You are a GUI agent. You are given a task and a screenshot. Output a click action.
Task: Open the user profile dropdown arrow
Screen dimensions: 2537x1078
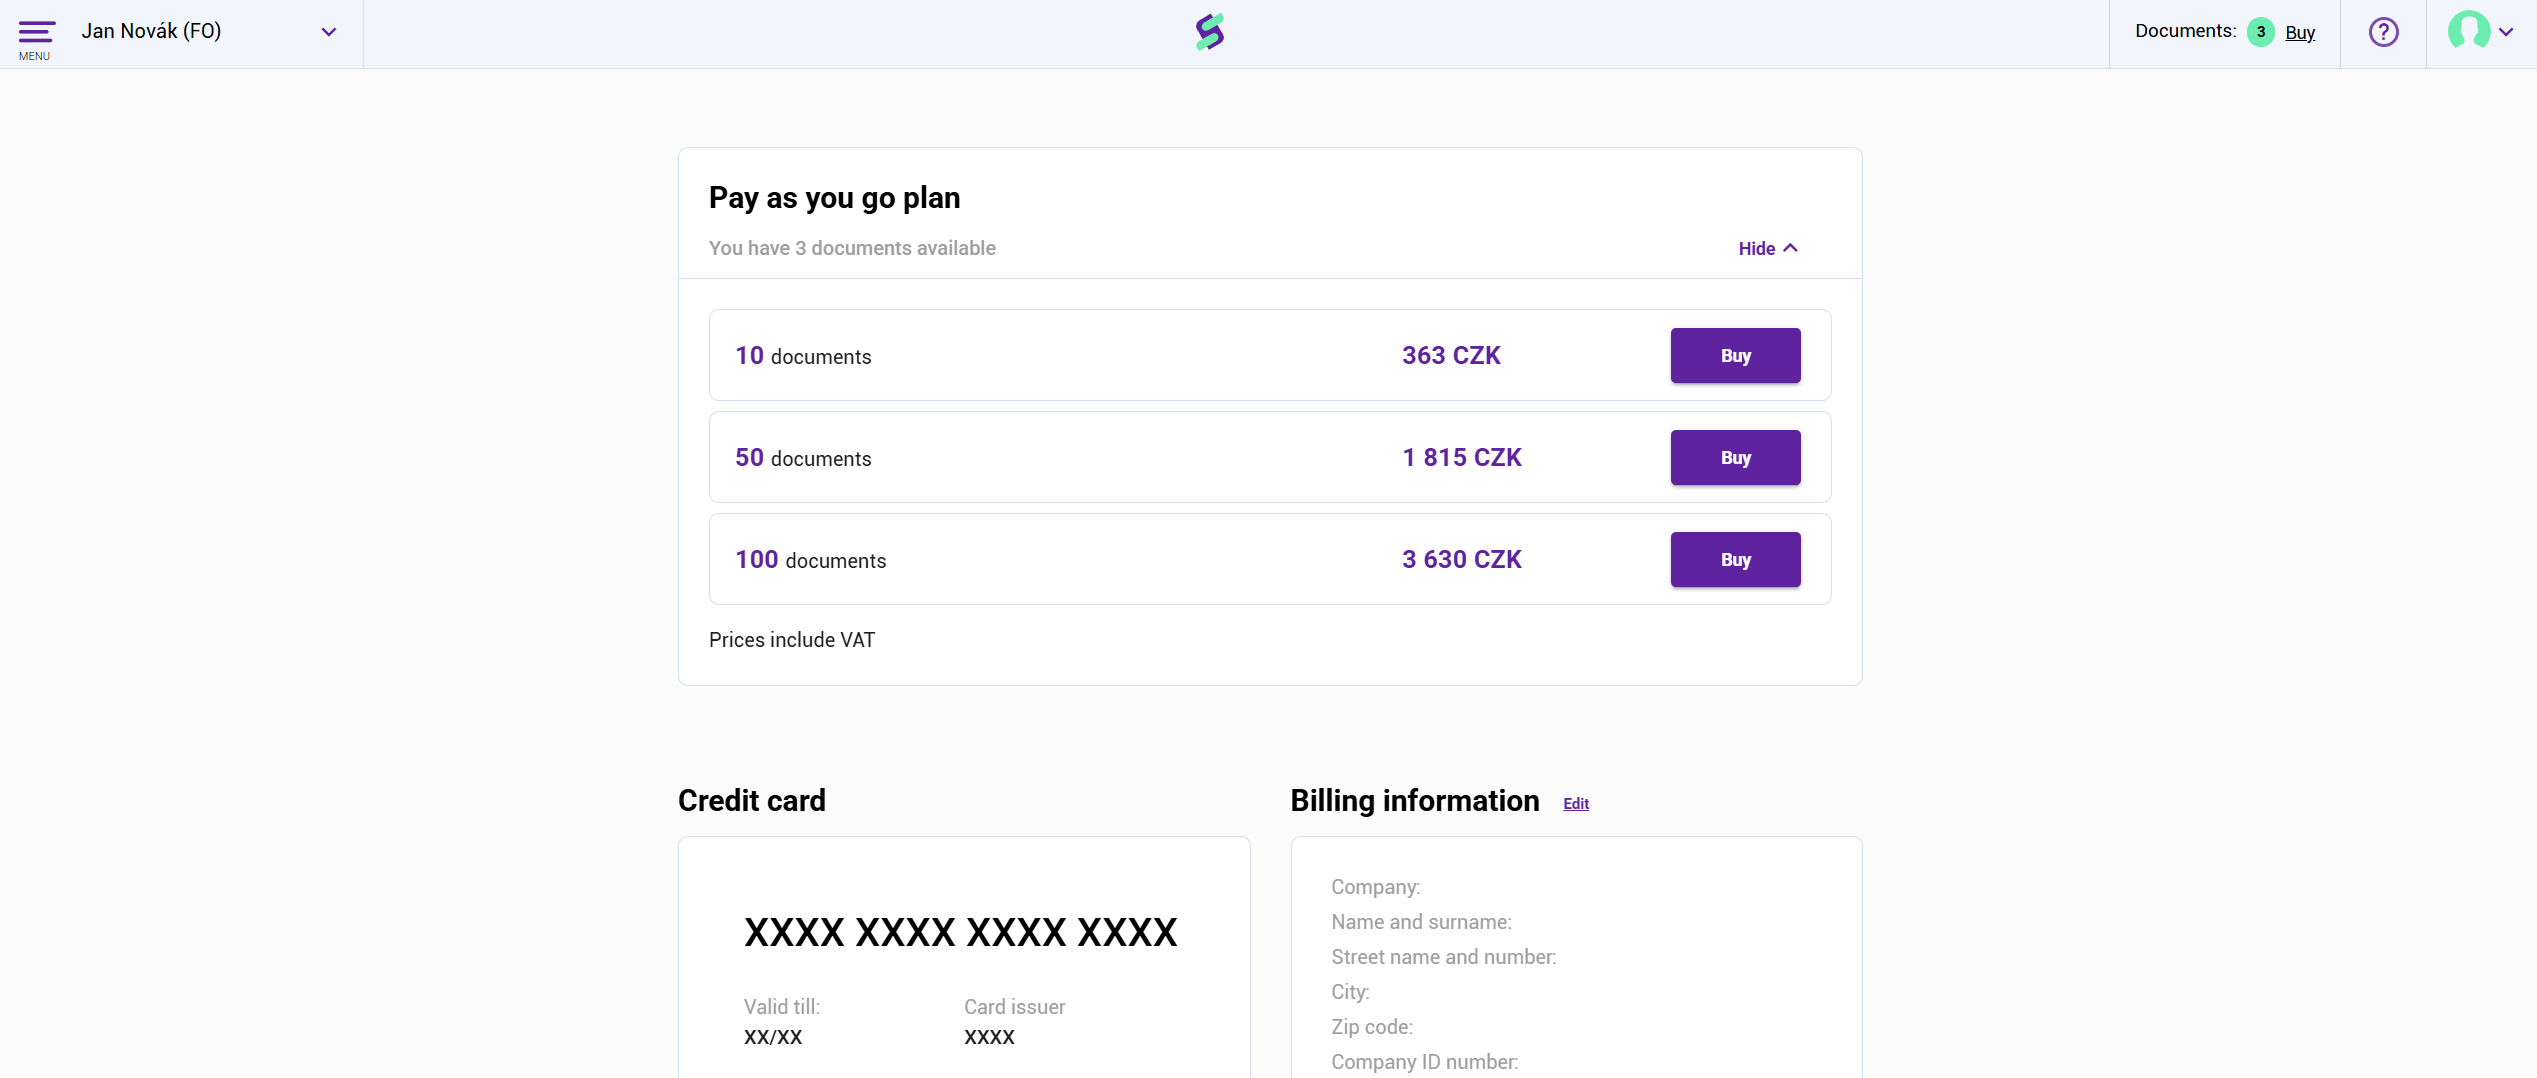[x=2506, y=32]
